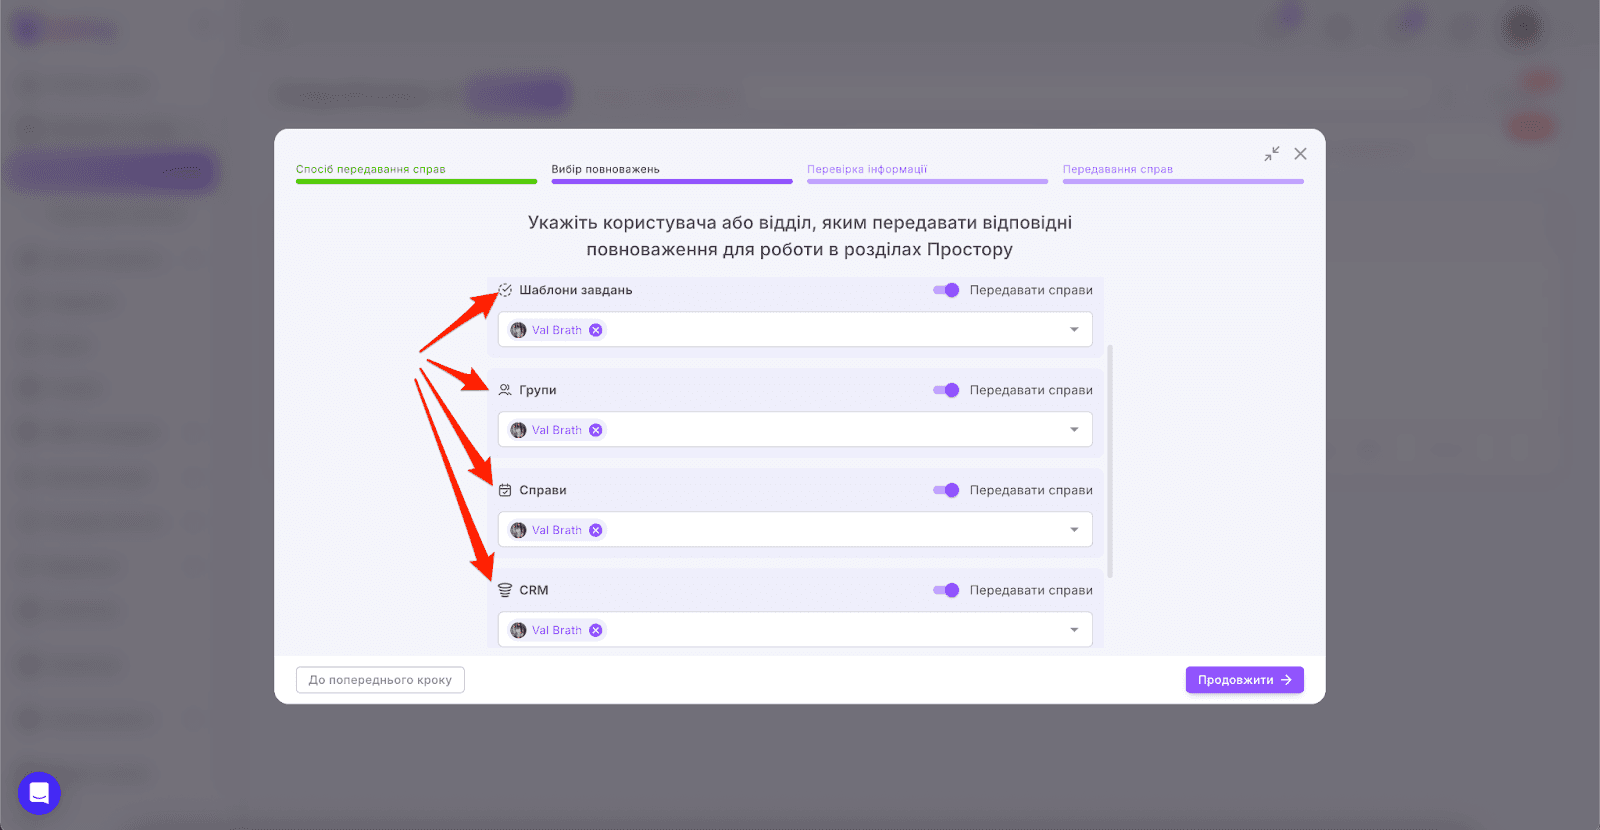This screenshot has height=830, width=1600.
Task: Expand the Шаблони завдань user dropdown arrow
Action: point(1074,330)
